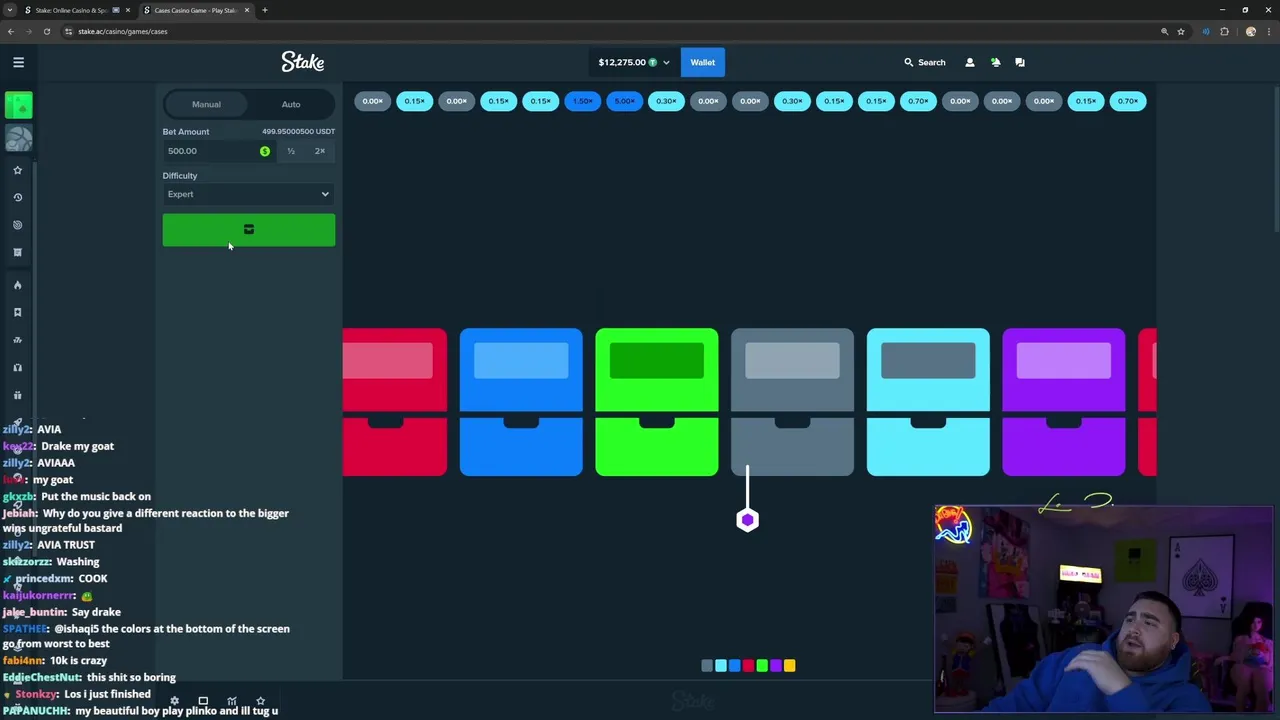Click the favourite star icon in game footer
The image size is (1280, 720).
pyautogui.click(x=260, y=701)
